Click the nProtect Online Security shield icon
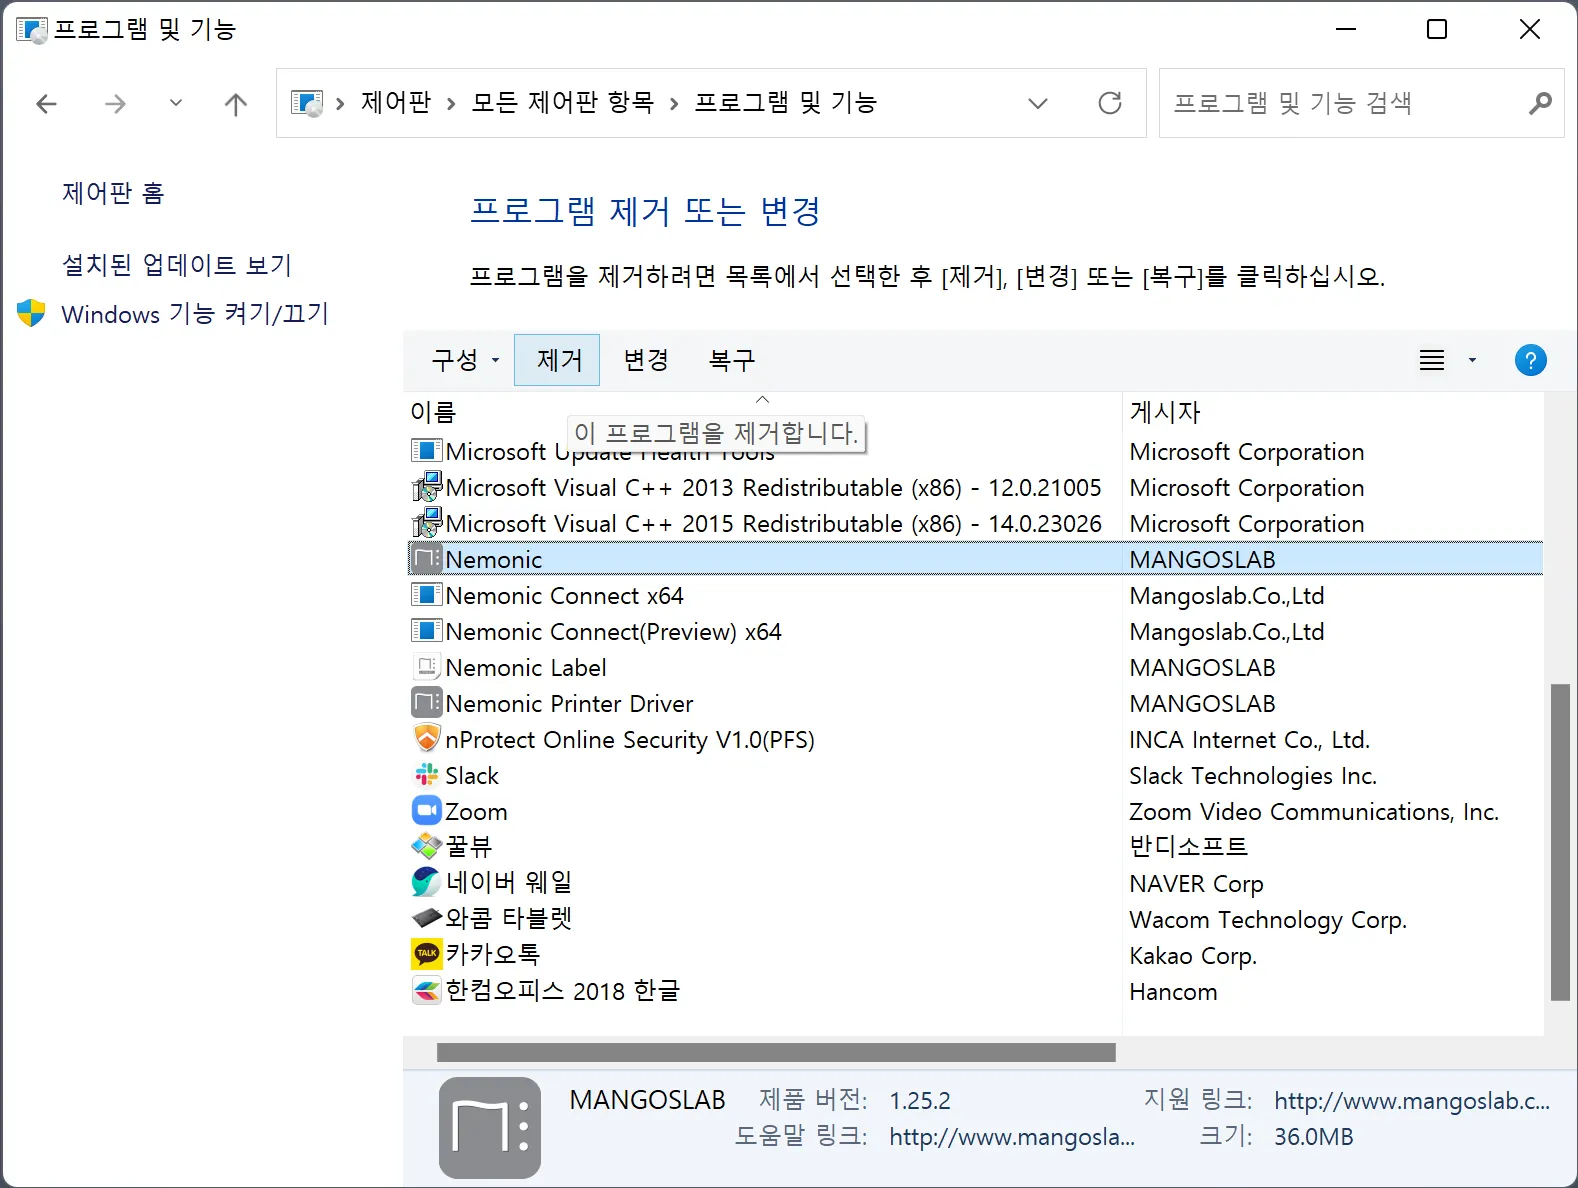Screen dimensions: 1578x1188 [427, 739]
